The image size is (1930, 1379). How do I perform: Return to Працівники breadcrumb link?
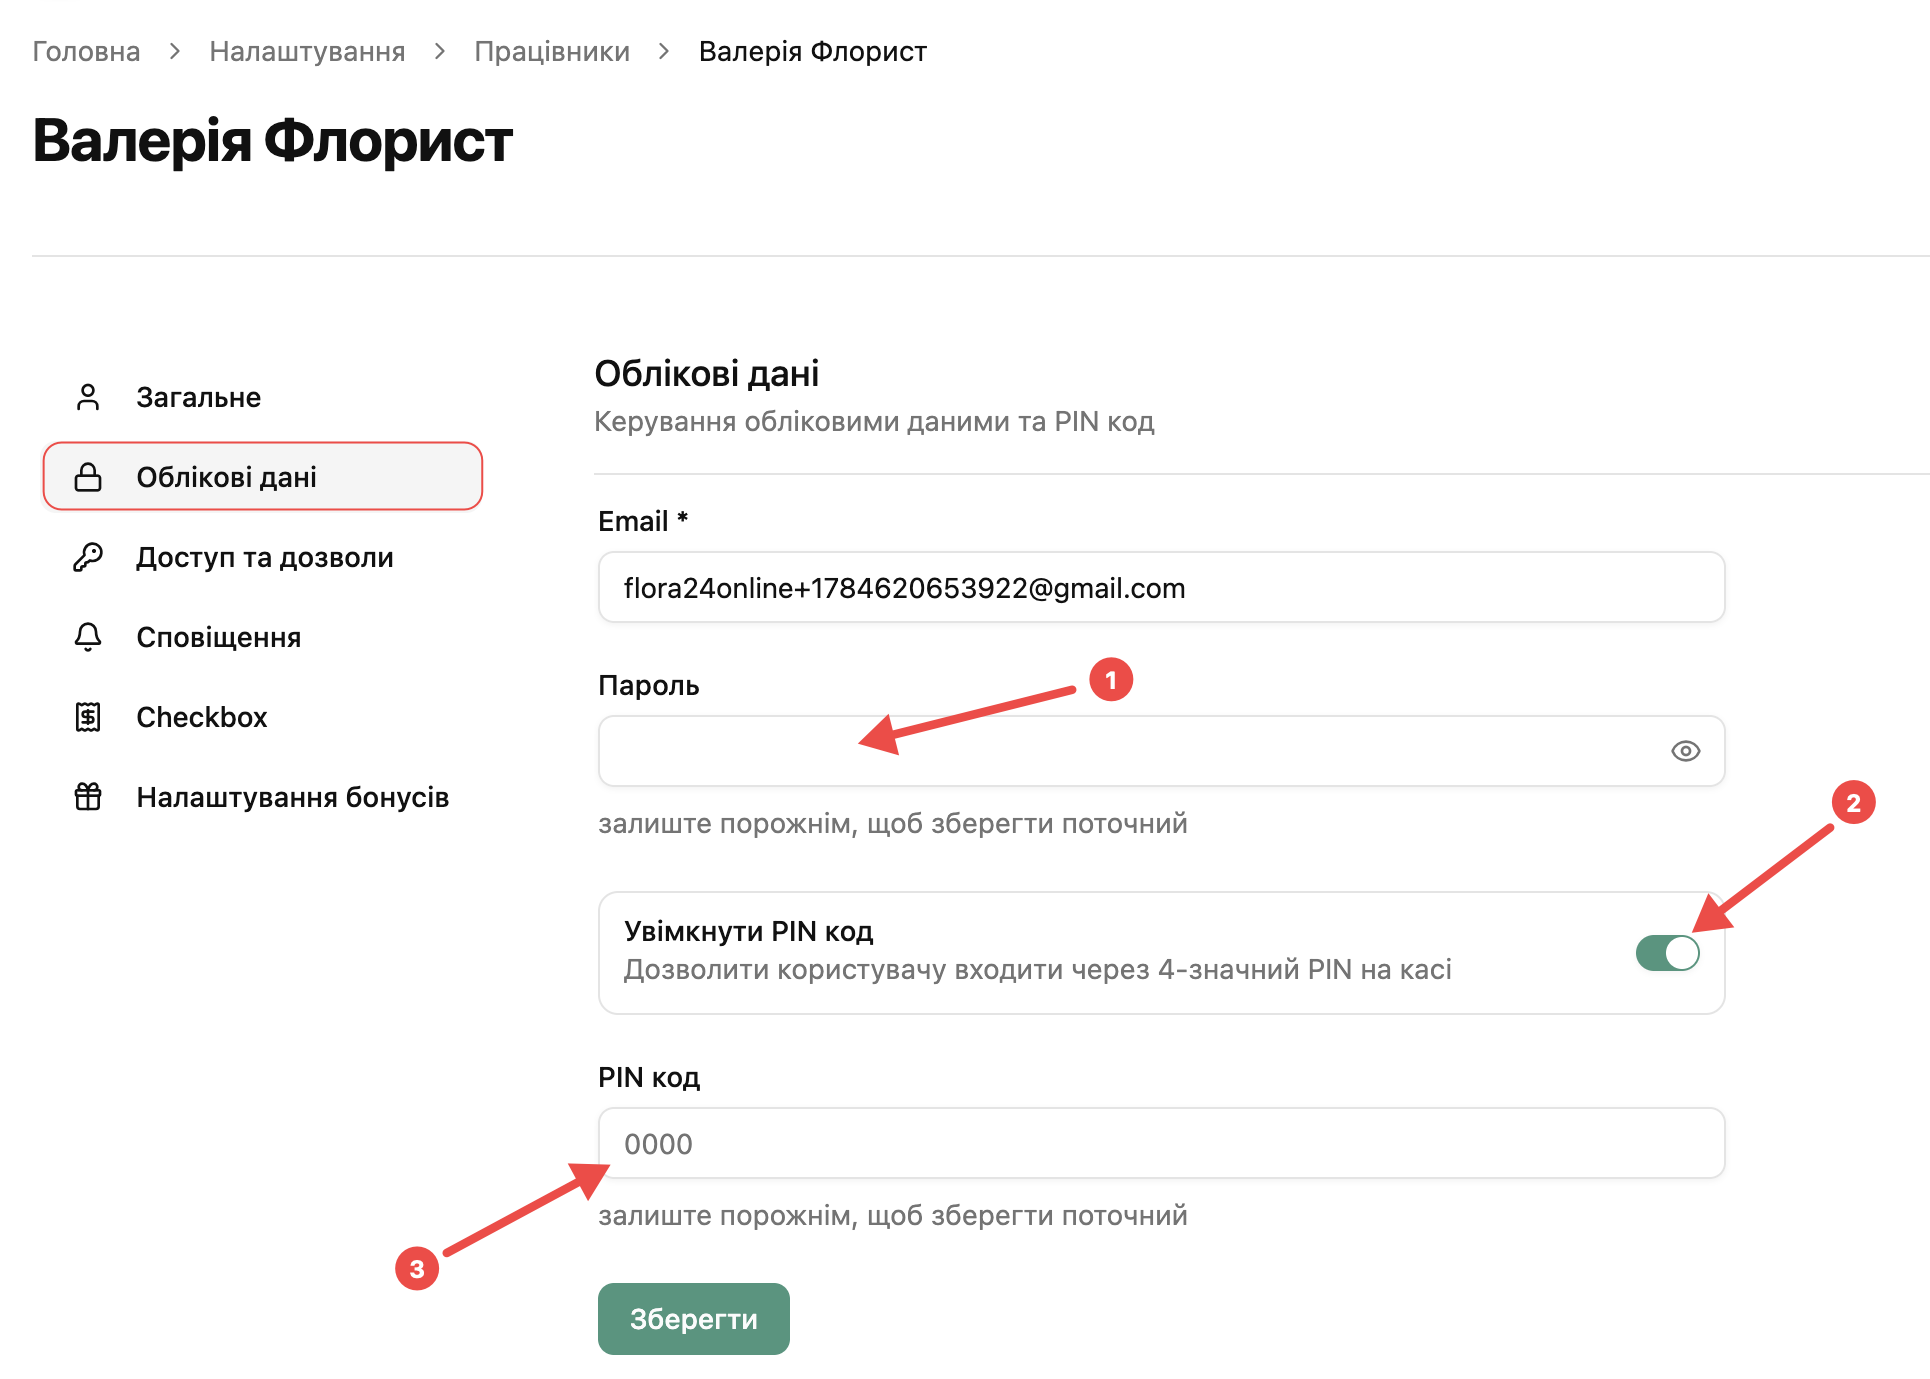552,51
